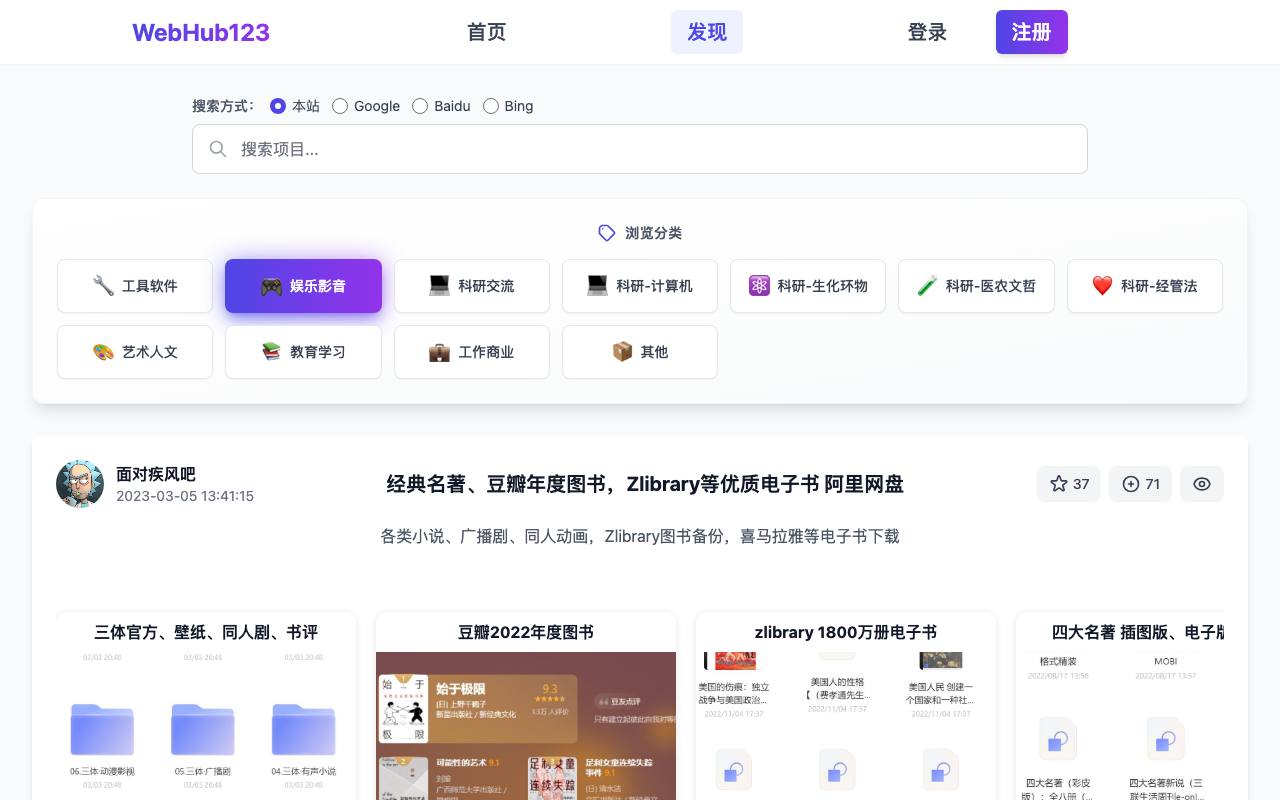Viewport: 1280px width, 800px height.
Task: Click the post timestamp 2023-03-05 13:41:15
Action: tap(185, 496)
